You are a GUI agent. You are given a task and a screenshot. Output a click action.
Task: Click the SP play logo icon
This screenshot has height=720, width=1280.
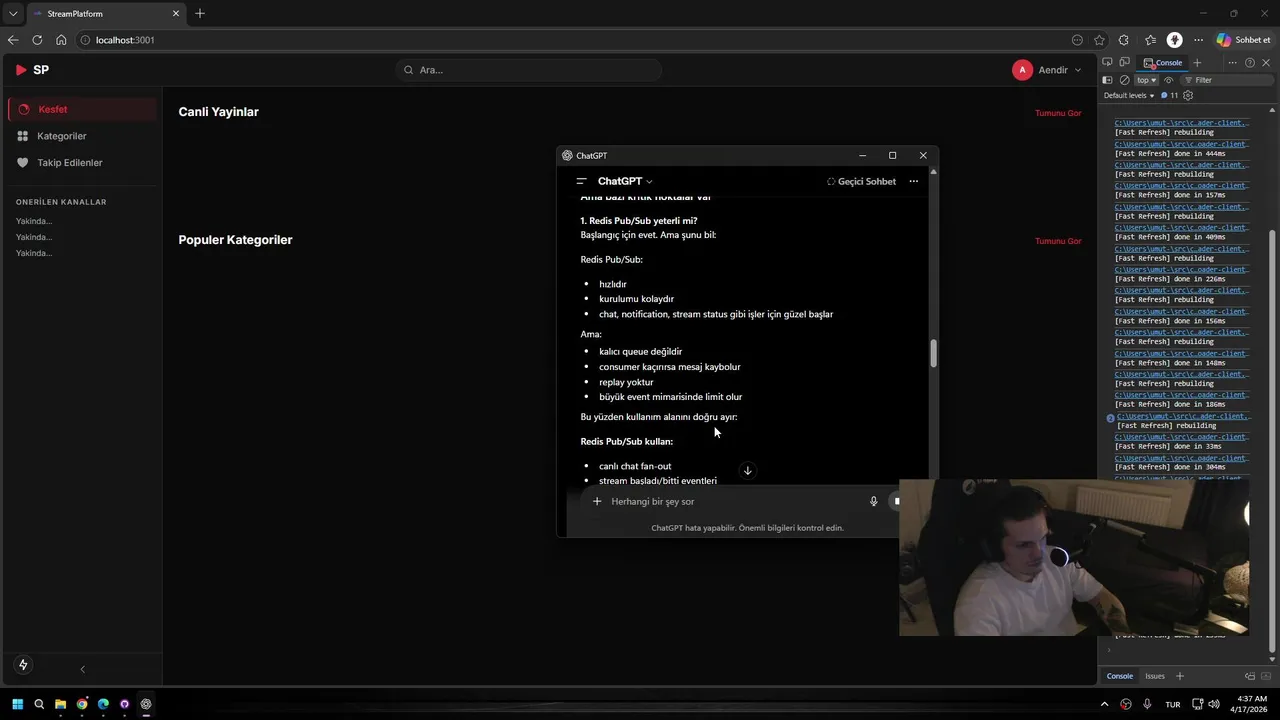tap(21, 70)
